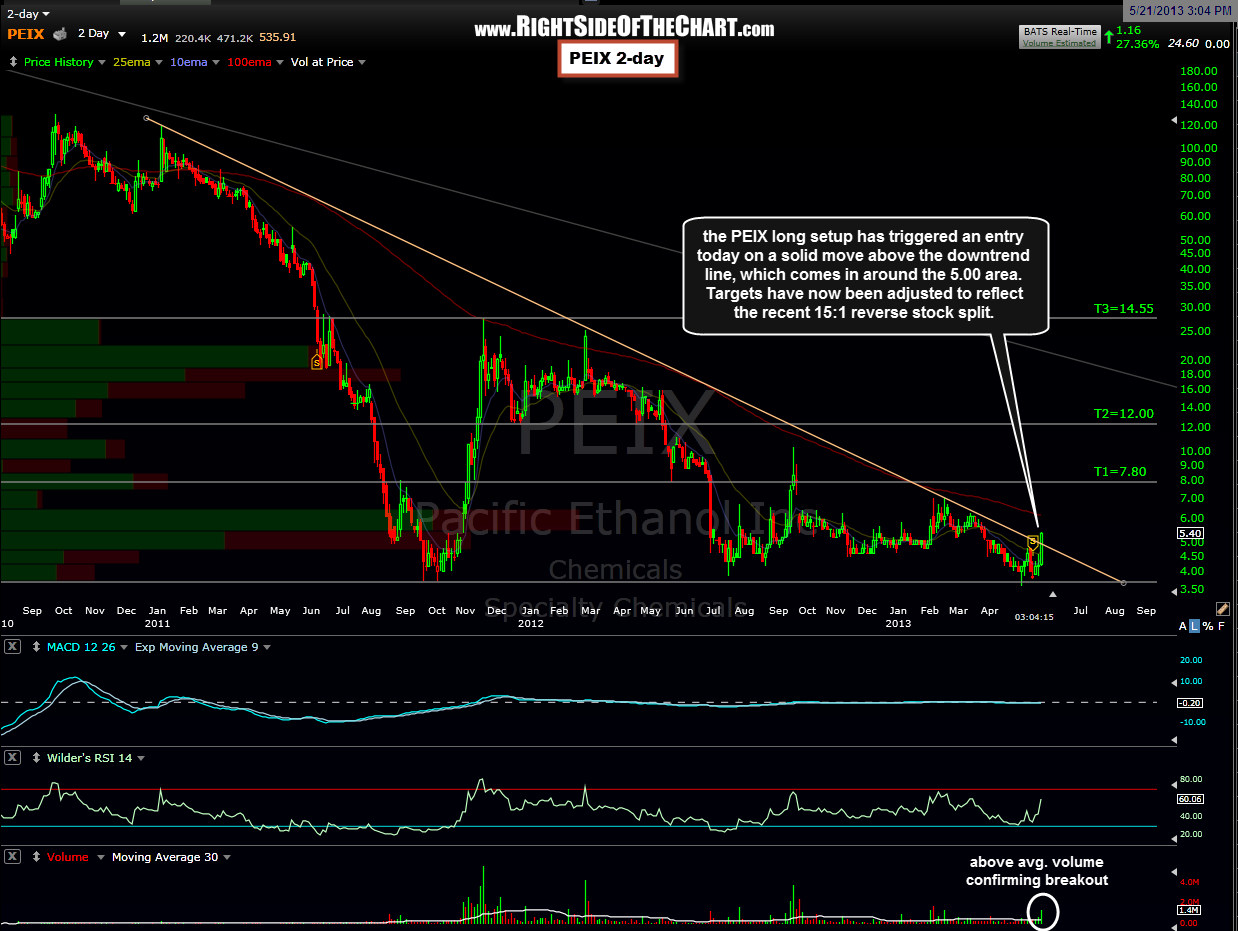Click the Volume Estimated link

click(x=1059, y=43)
